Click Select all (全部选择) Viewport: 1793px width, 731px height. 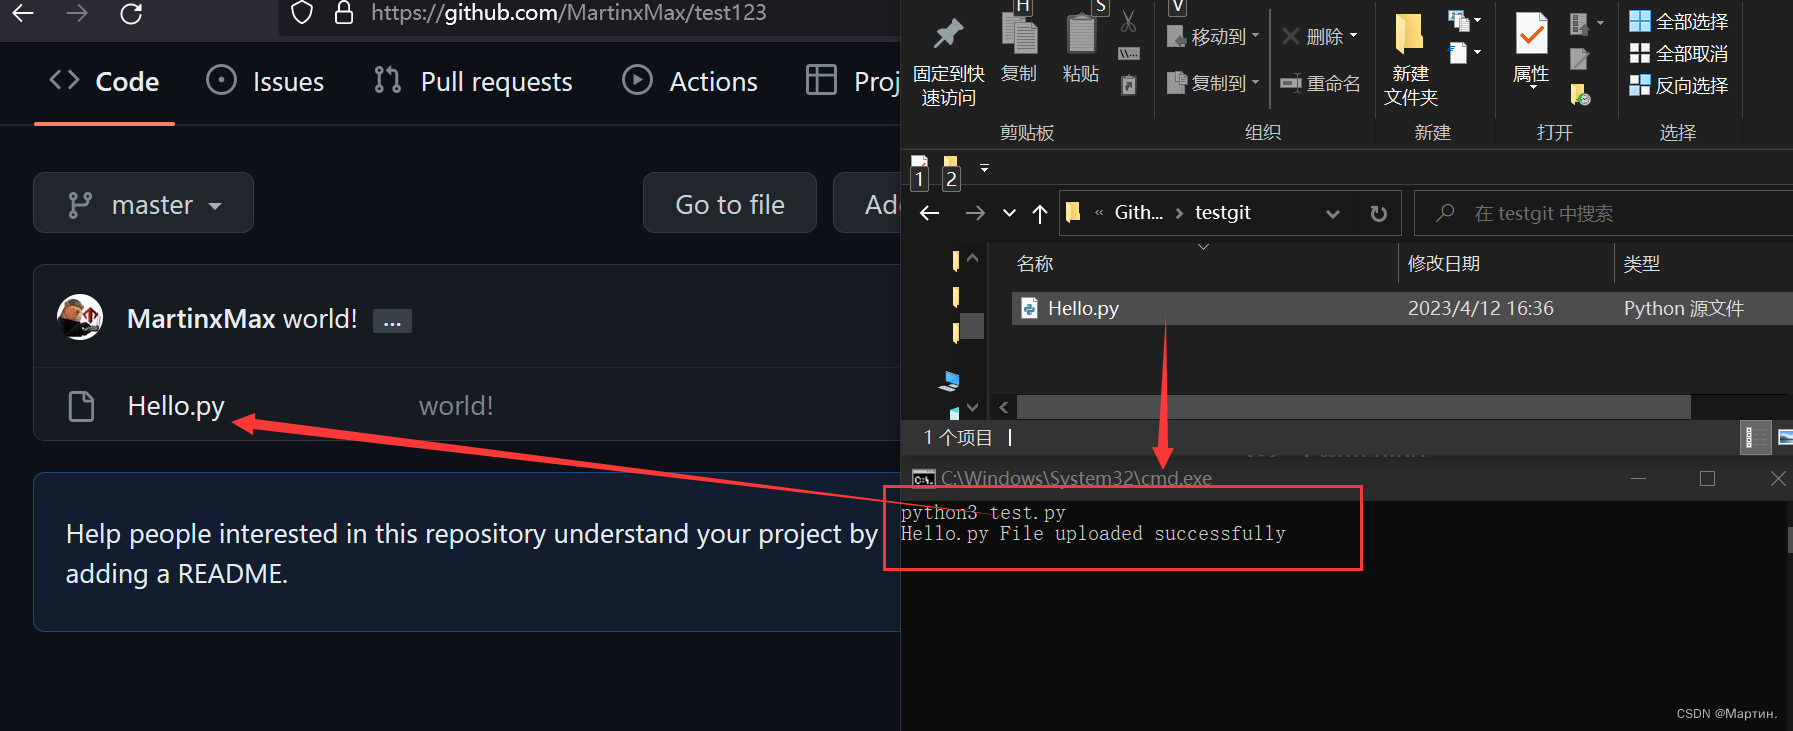click(x=1678, y=21)
